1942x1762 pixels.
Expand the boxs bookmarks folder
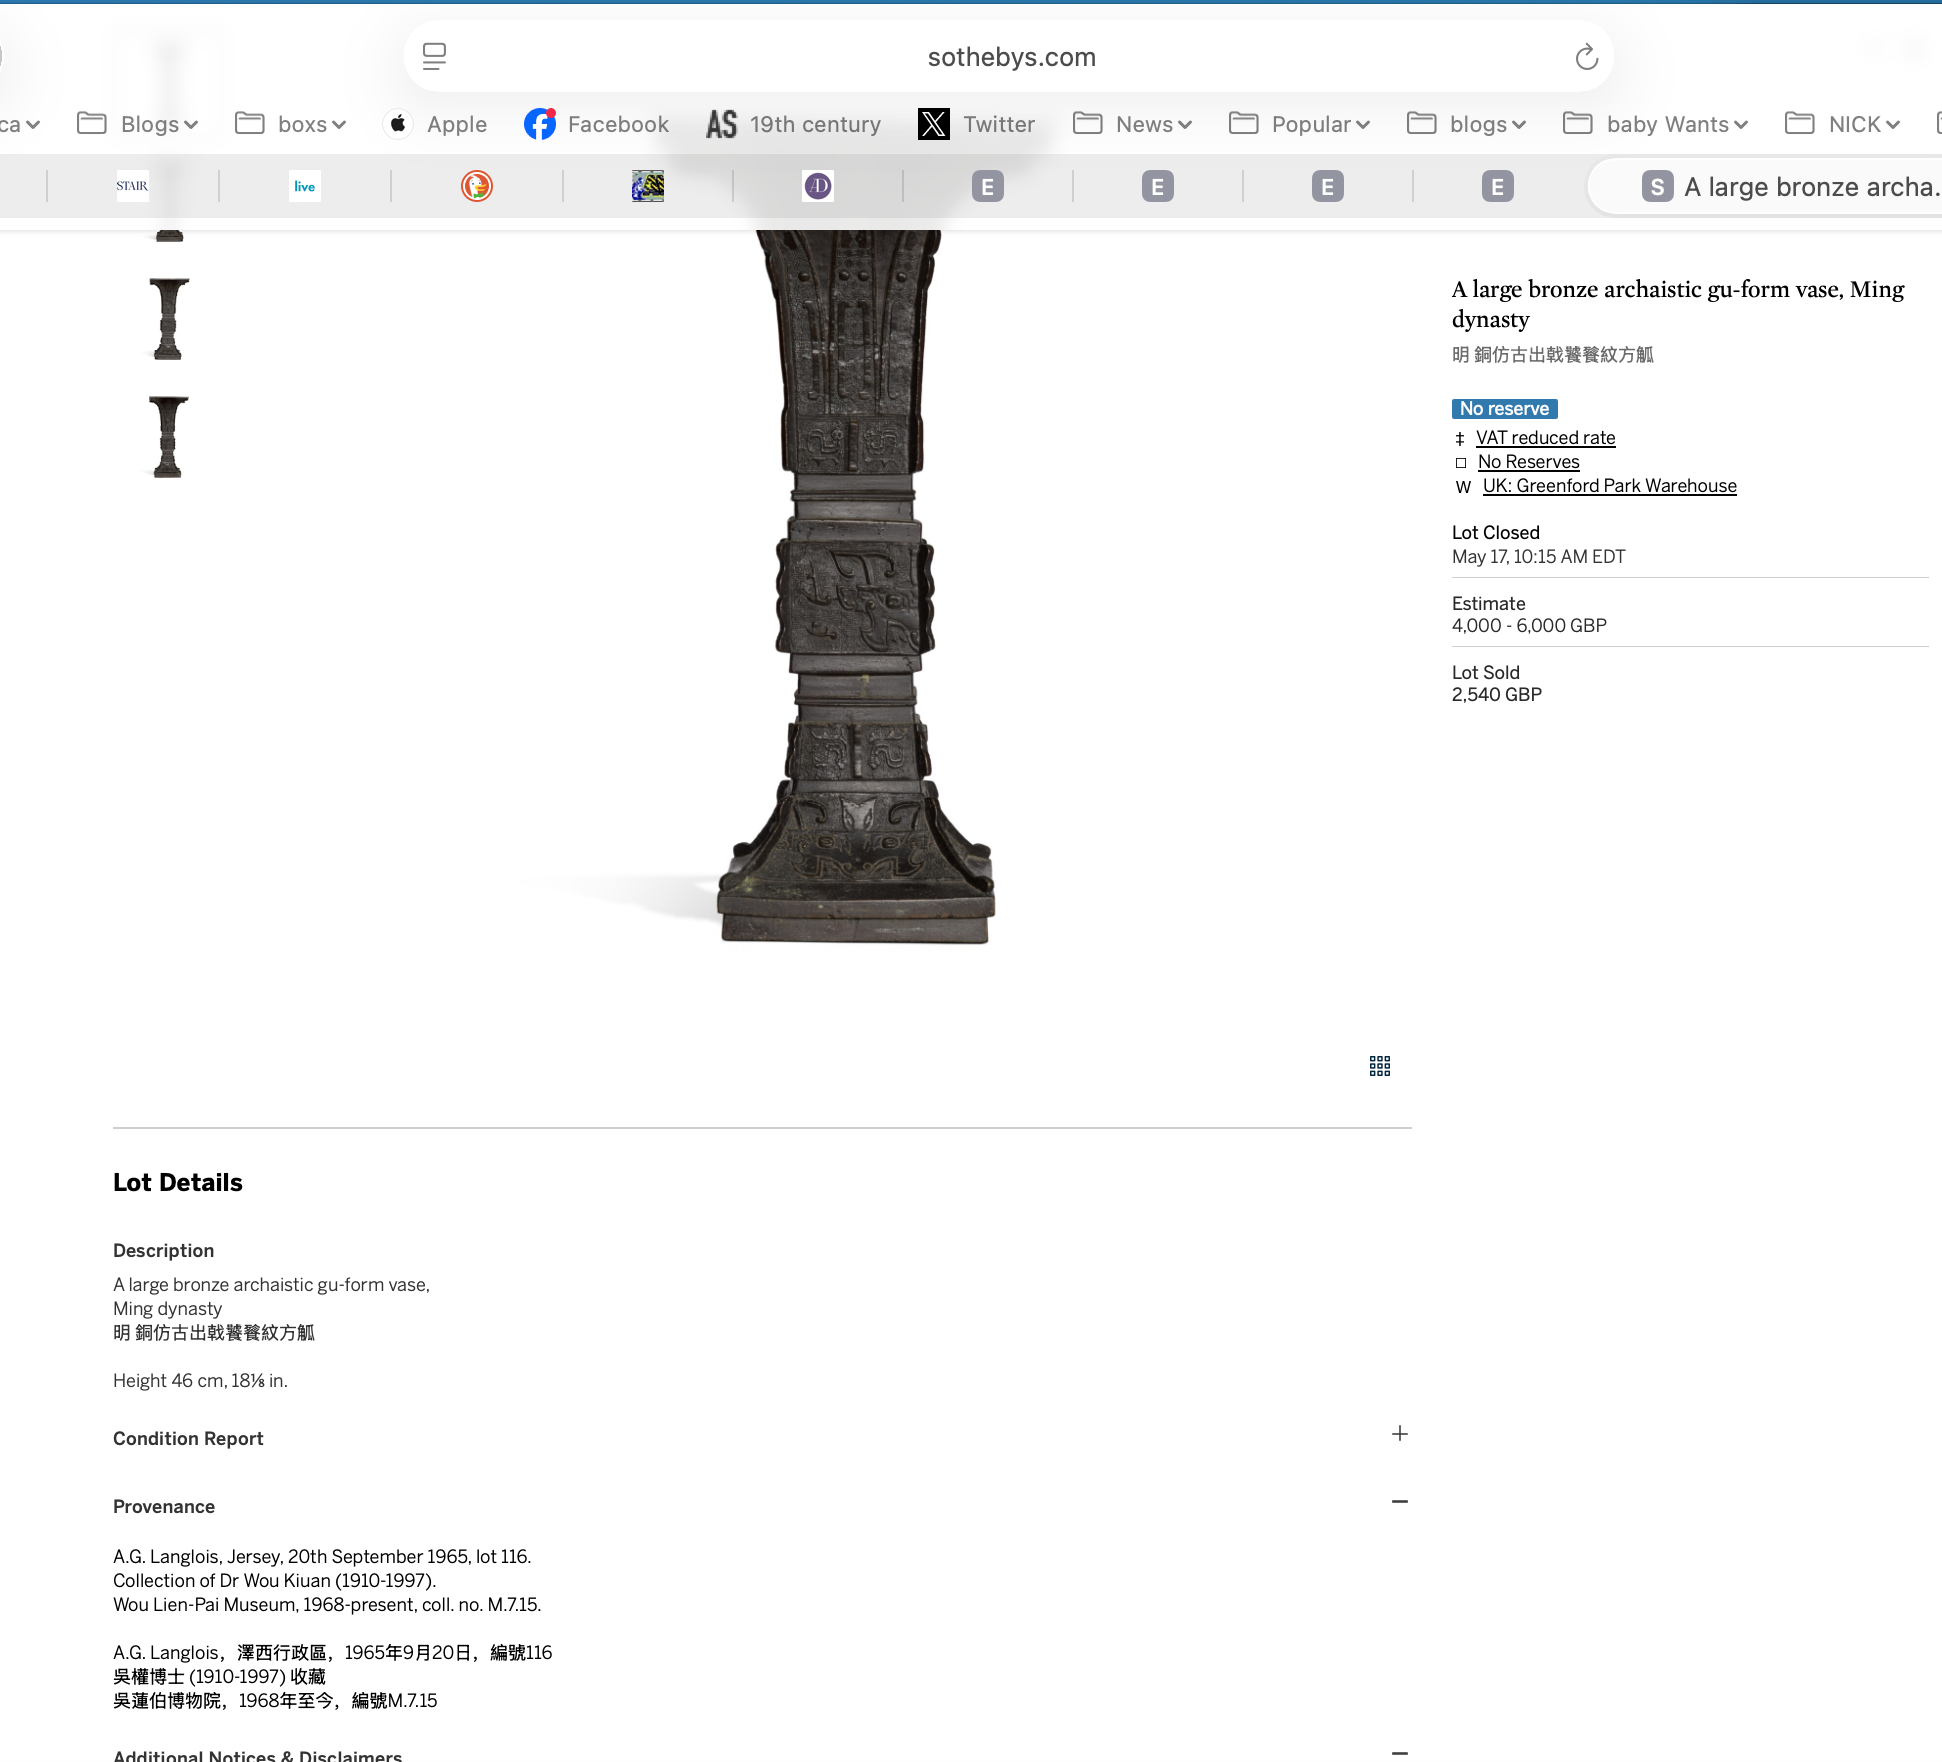pyautogui.click(x=291, y=124)
